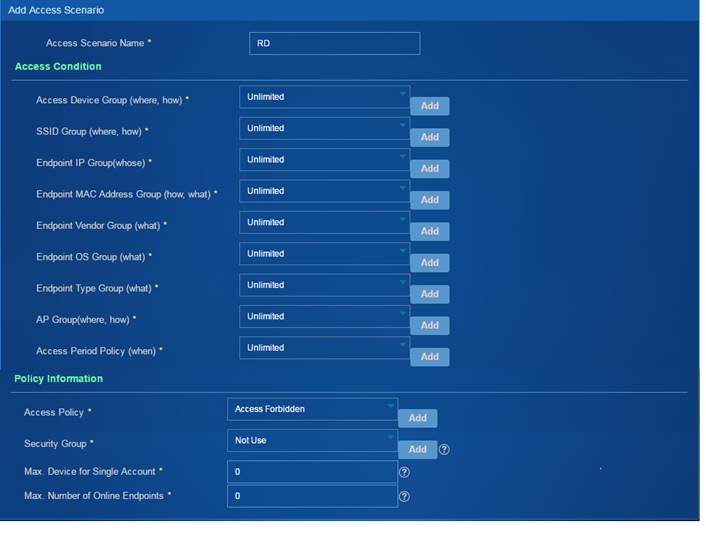Open the Endpoint Vendor Group dropdown
This screenshot has height=546, width=706.
[x=324, y=222]
